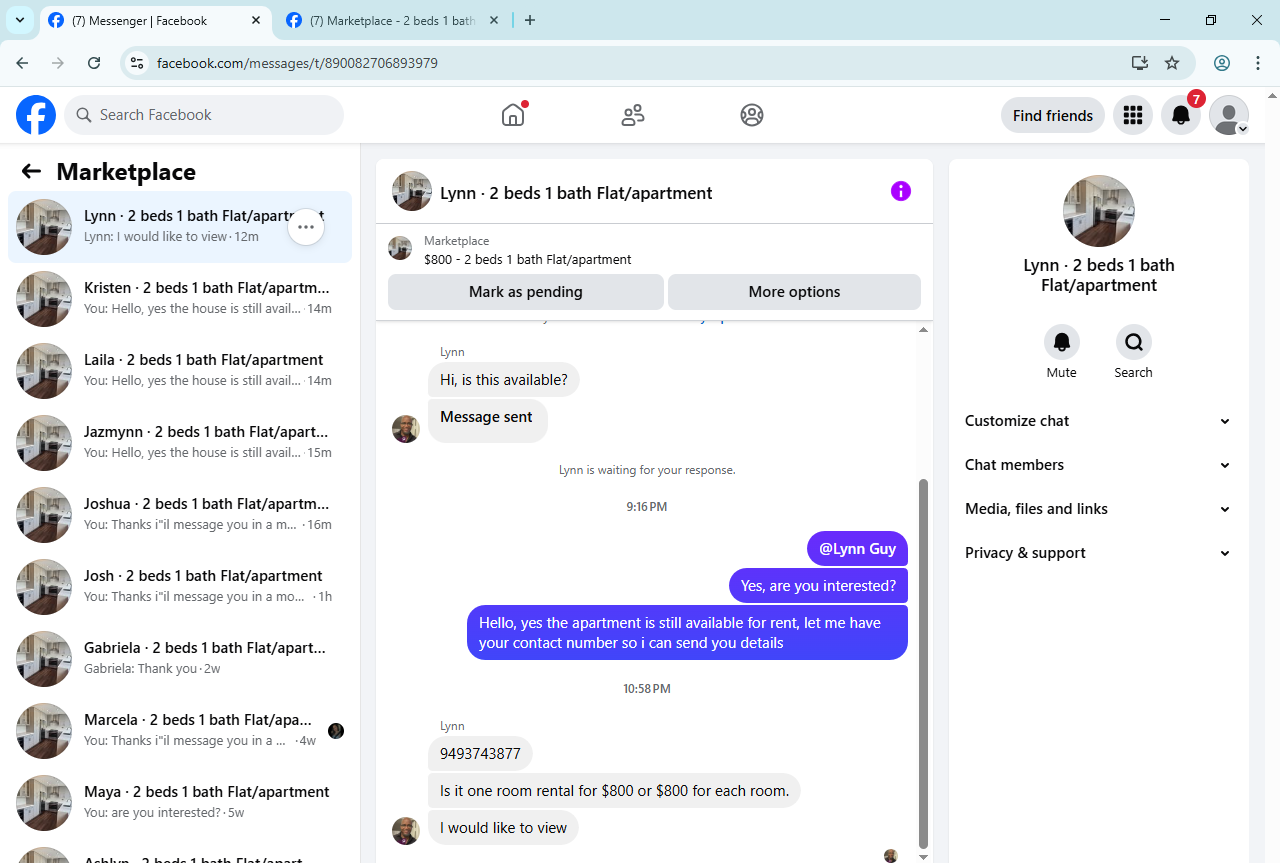1280x863 pixels.
Task: Open the $800 - 2 beds 1 bath listing link
Action: click(527, 259)
